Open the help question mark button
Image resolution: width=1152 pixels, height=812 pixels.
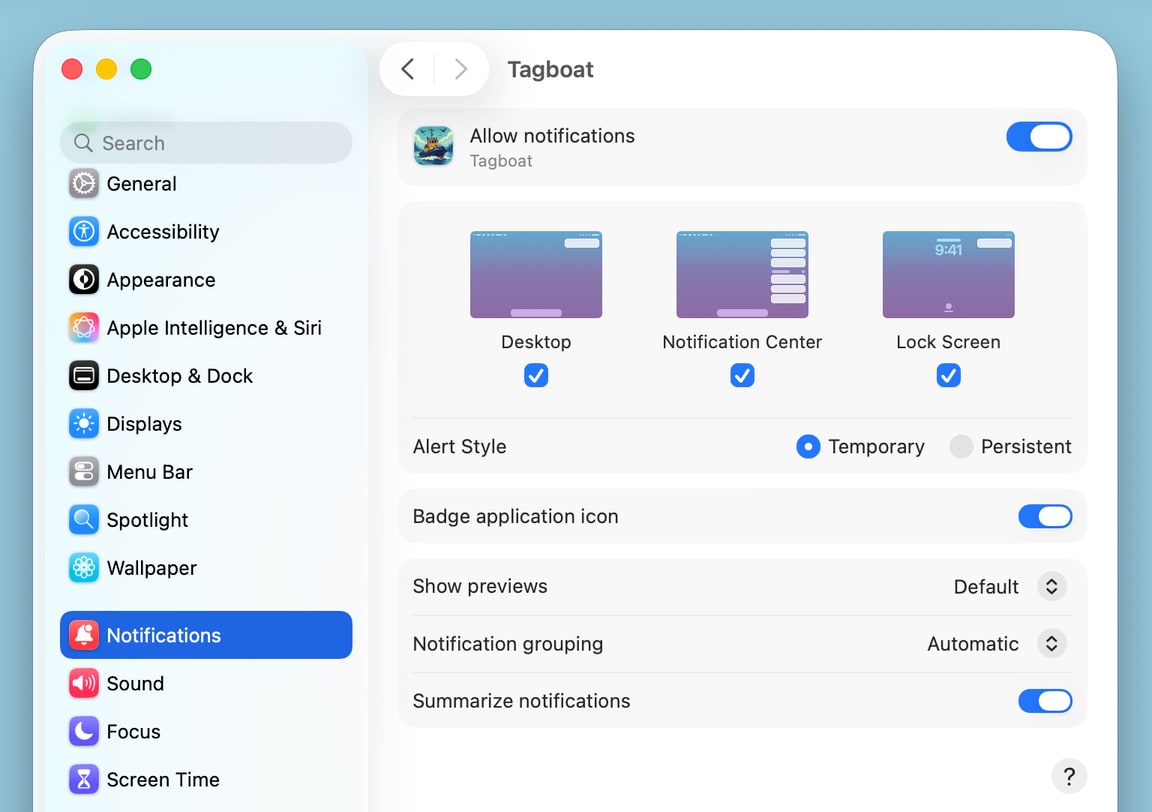tap(1069, 776)
